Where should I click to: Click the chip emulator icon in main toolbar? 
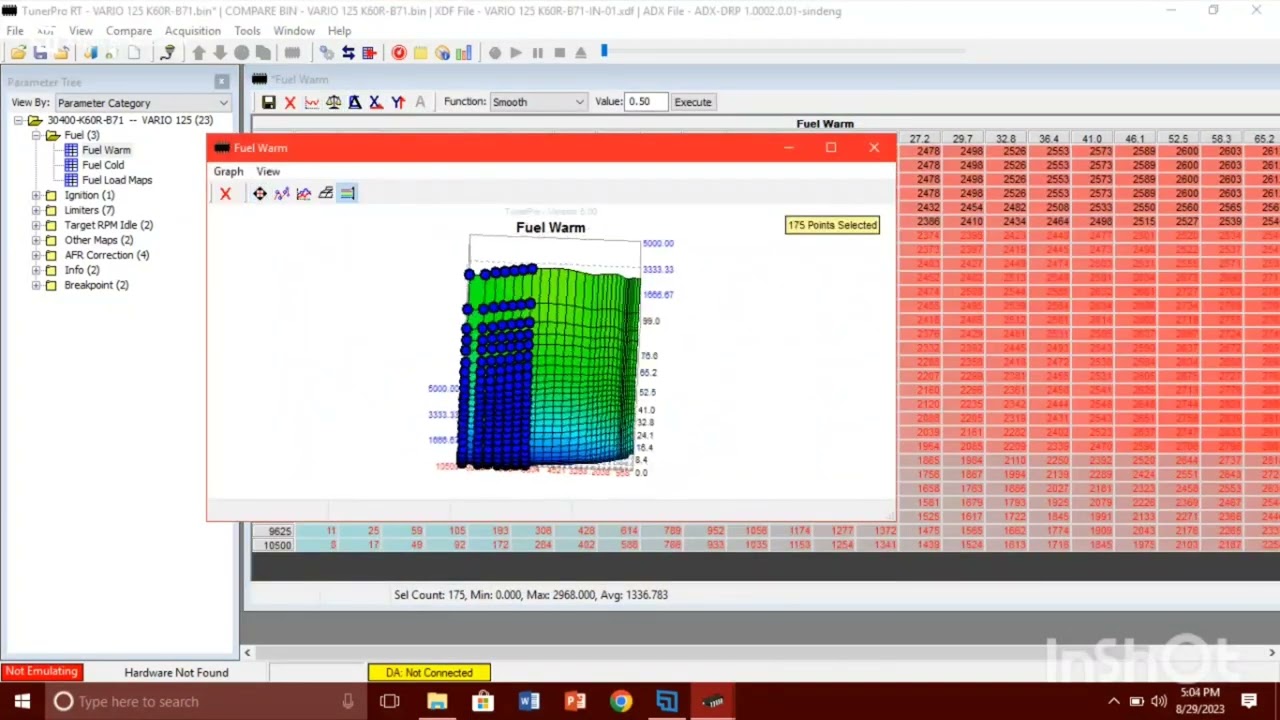click(x=292, y=53)
